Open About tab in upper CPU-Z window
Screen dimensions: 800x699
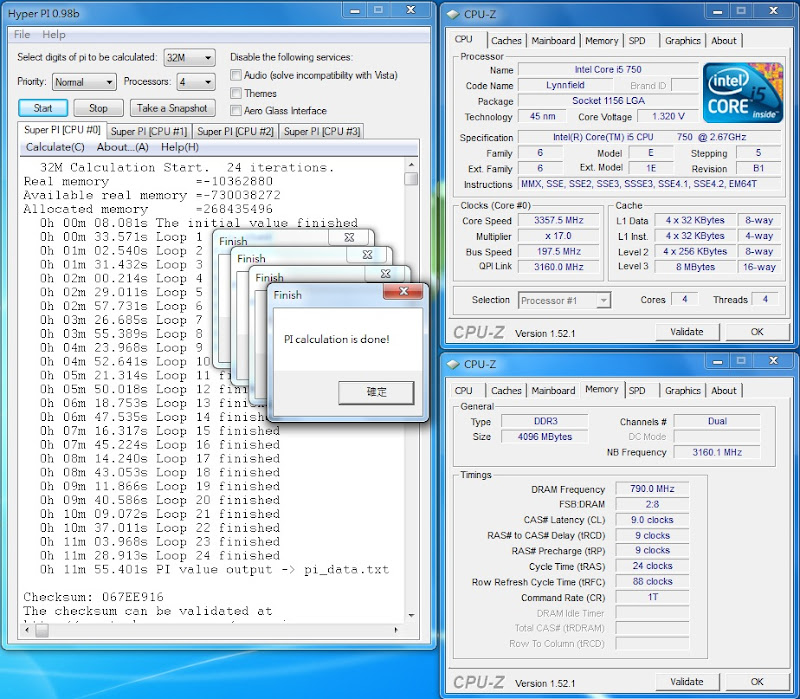coord(723,41)
